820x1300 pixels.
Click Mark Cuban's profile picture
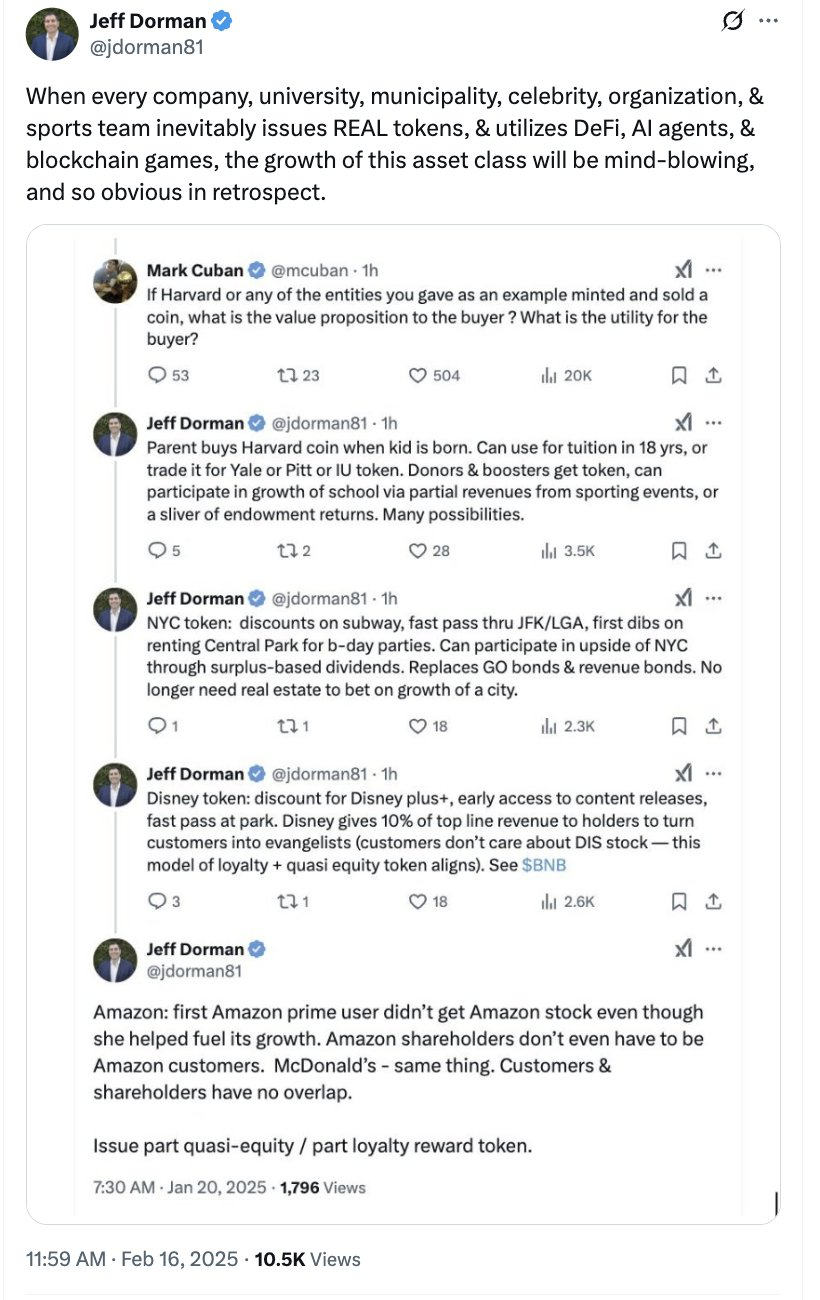tap(115, 281)
